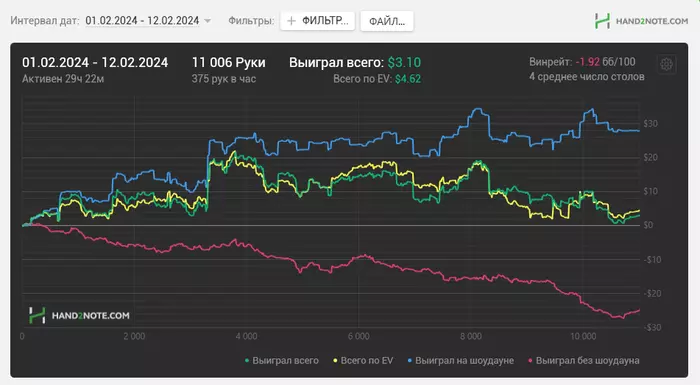Click the Винрейт -1.92 бб/100 value
Screen dimensions: 700x385
coord(582,62)
